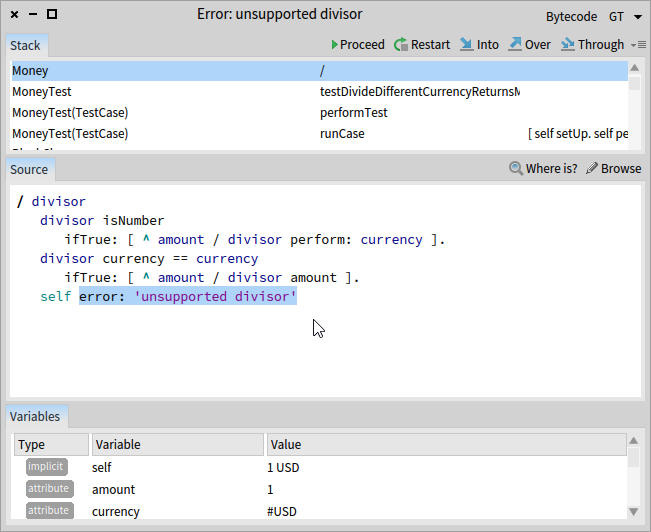
Task: Select the self variable row
Action: 319,467
